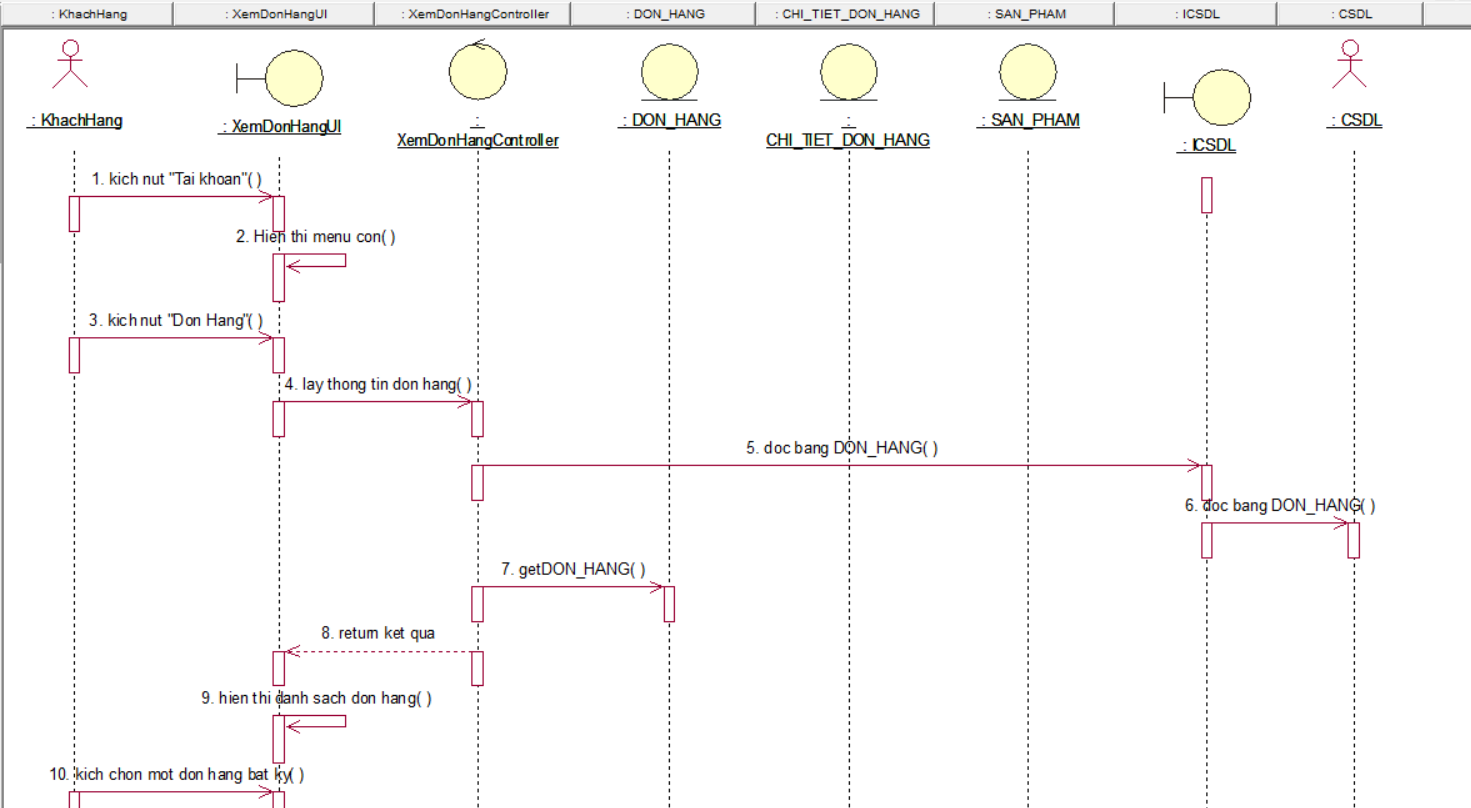Select the XemDonHangController control circle icon
This screenshot has width=1471, height=808.
click(x=477, y=72)
